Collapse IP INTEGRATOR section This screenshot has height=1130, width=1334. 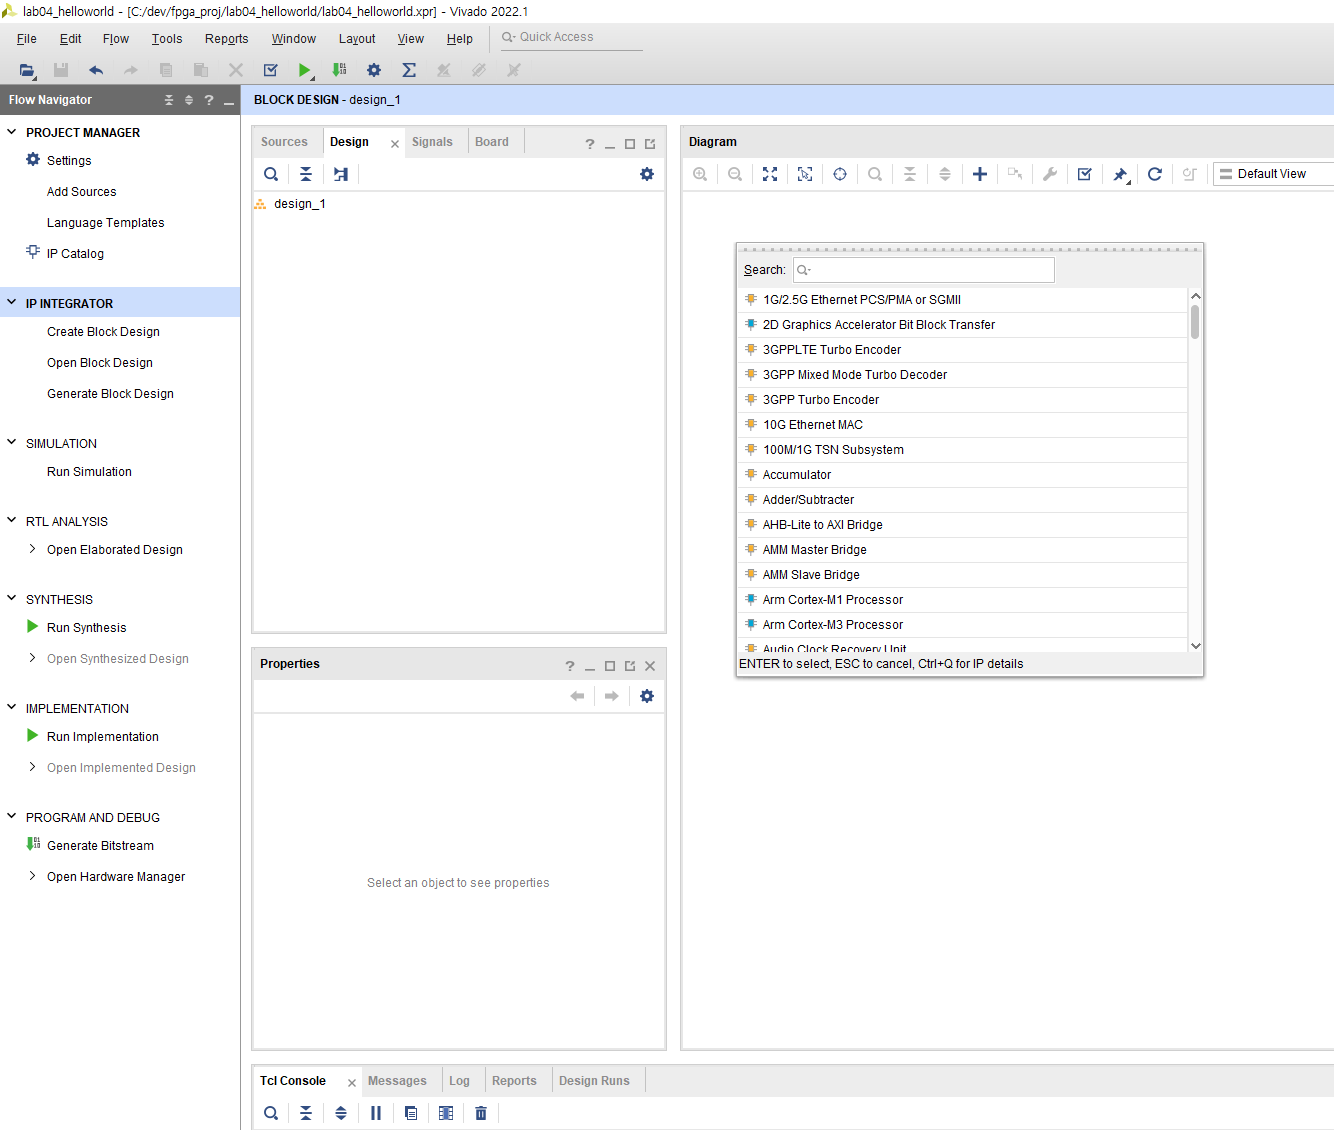coord(12,302)
